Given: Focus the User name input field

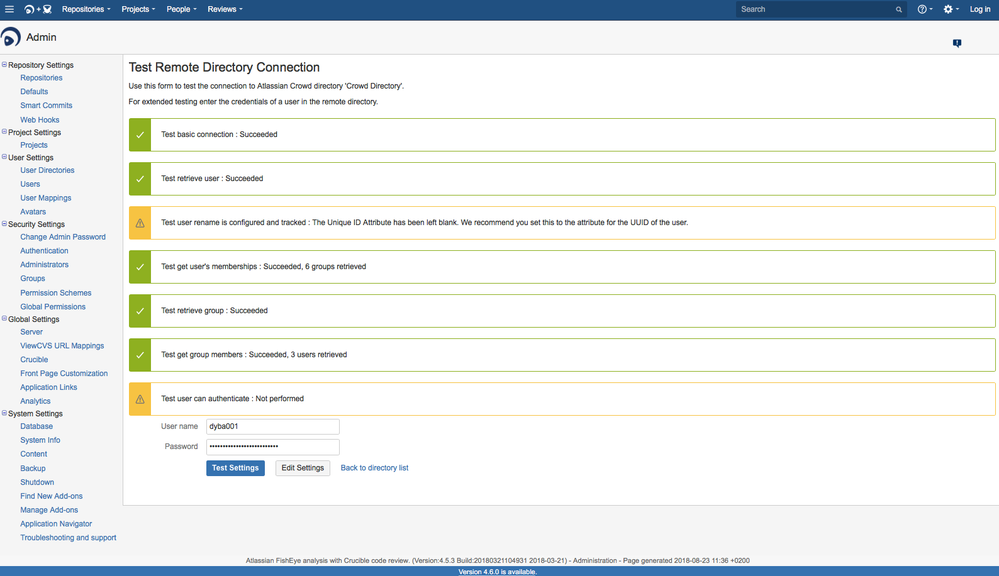Looking at the screenshot, I should [273, 426].
